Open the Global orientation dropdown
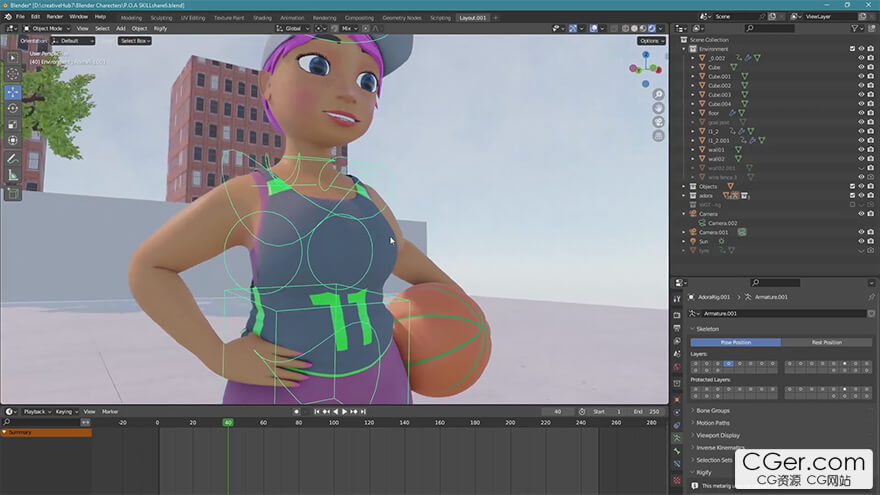This screenshot has width=880, height=495. 293,28
